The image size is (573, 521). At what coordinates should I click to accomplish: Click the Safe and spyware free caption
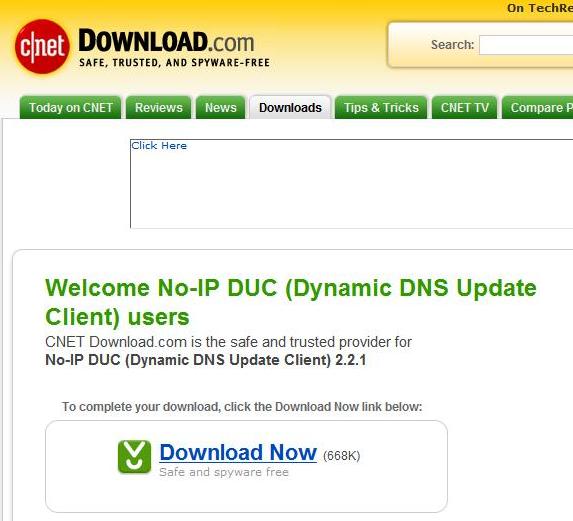pos(224,472)
